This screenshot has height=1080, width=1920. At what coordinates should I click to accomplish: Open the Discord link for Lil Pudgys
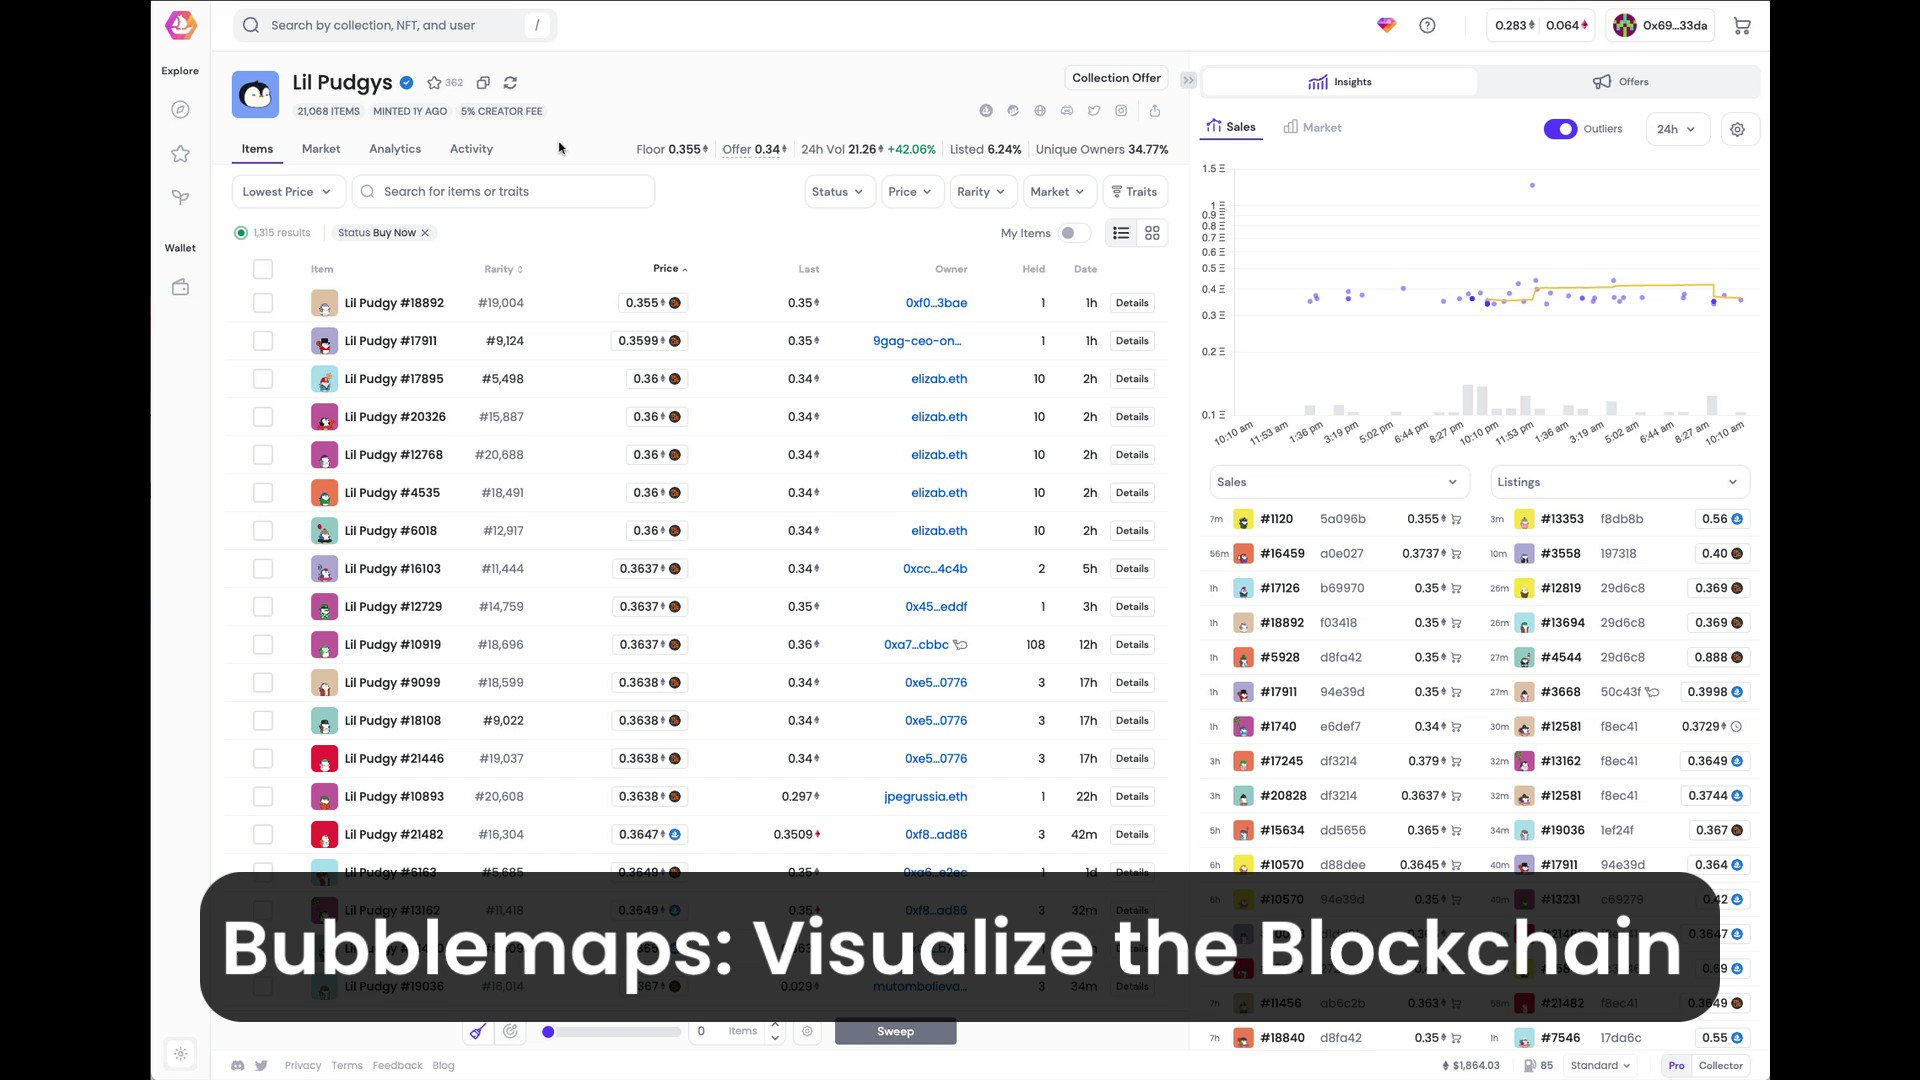click(1067, 110)
